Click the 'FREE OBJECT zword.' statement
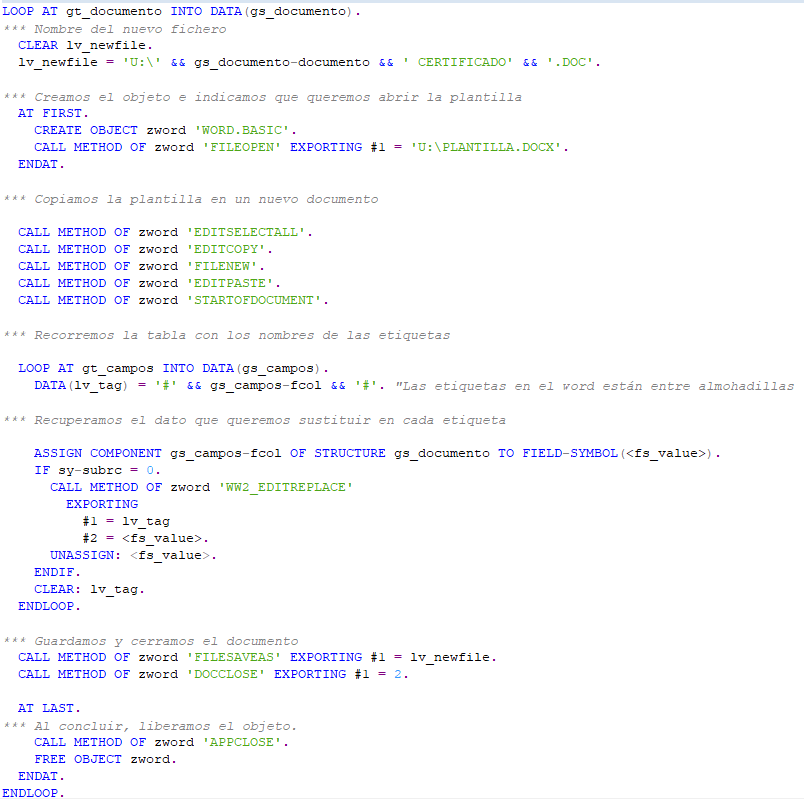 tap(105, 759)
